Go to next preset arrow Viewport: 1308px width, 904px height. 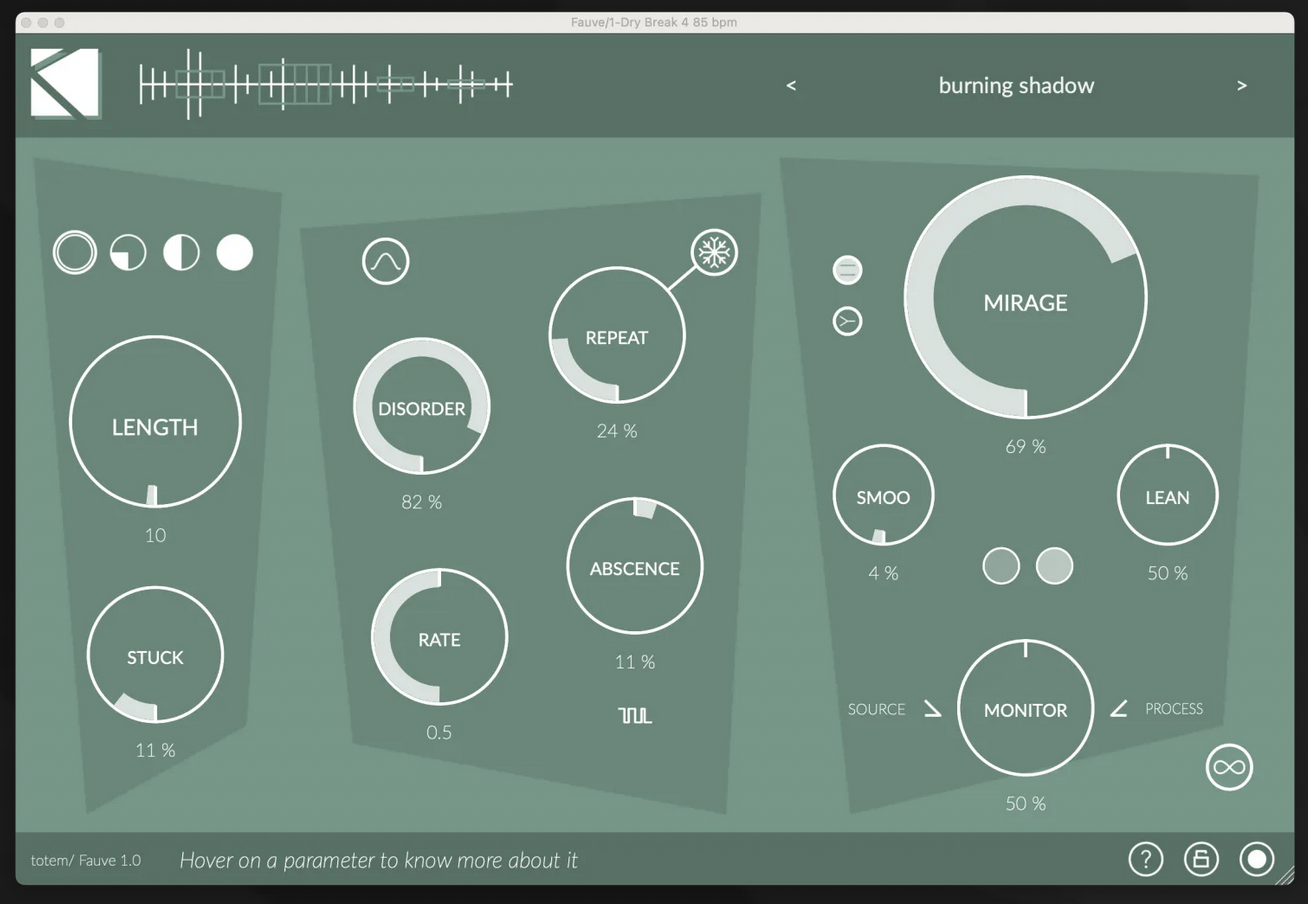point(1242,86)
